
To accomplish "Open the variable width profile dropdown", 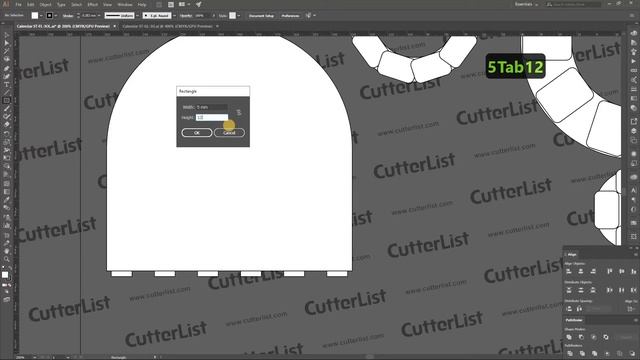I will tap(138, 16).
